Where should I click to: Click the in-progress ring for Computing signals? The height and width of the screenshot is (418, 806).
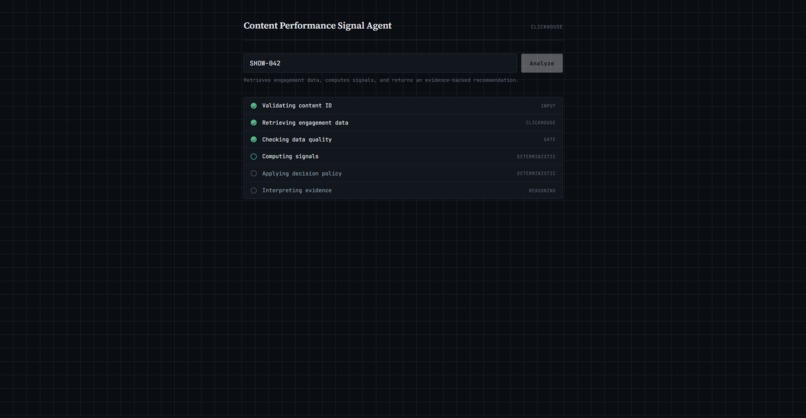pyautogui.click(x=253, y=156)
